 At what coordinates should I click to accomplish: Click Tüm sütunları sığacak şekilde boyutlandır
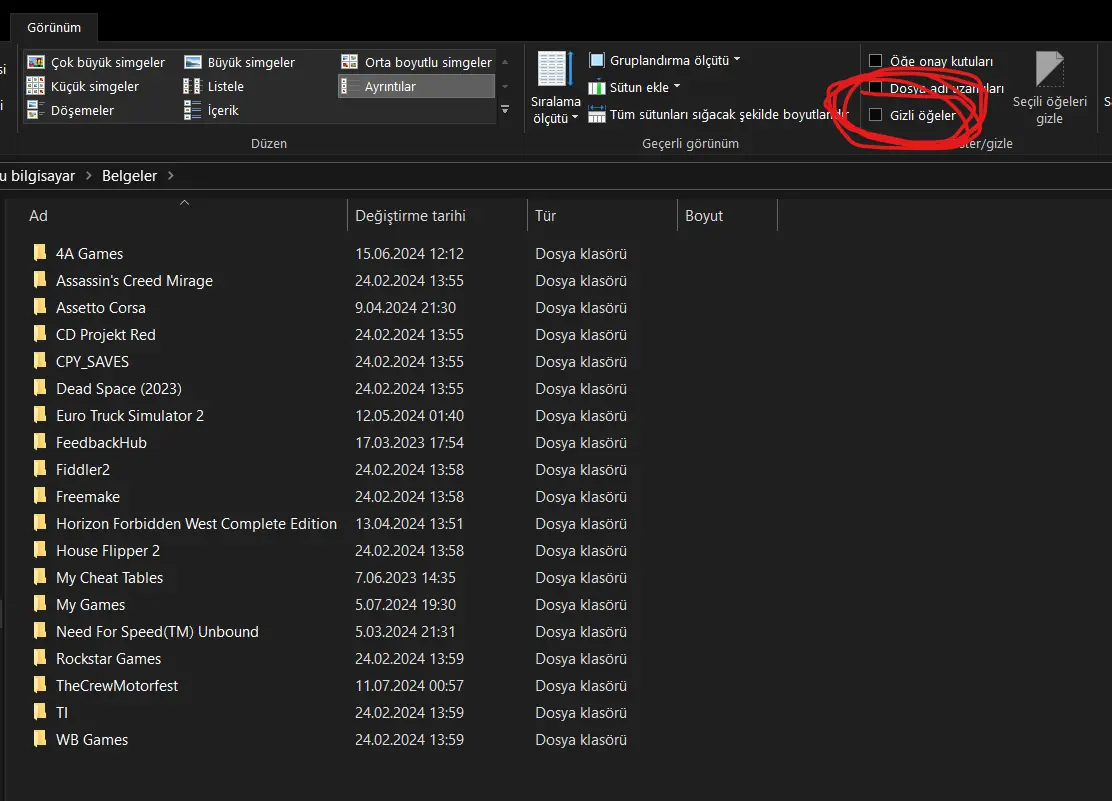(x=718, y=114)
